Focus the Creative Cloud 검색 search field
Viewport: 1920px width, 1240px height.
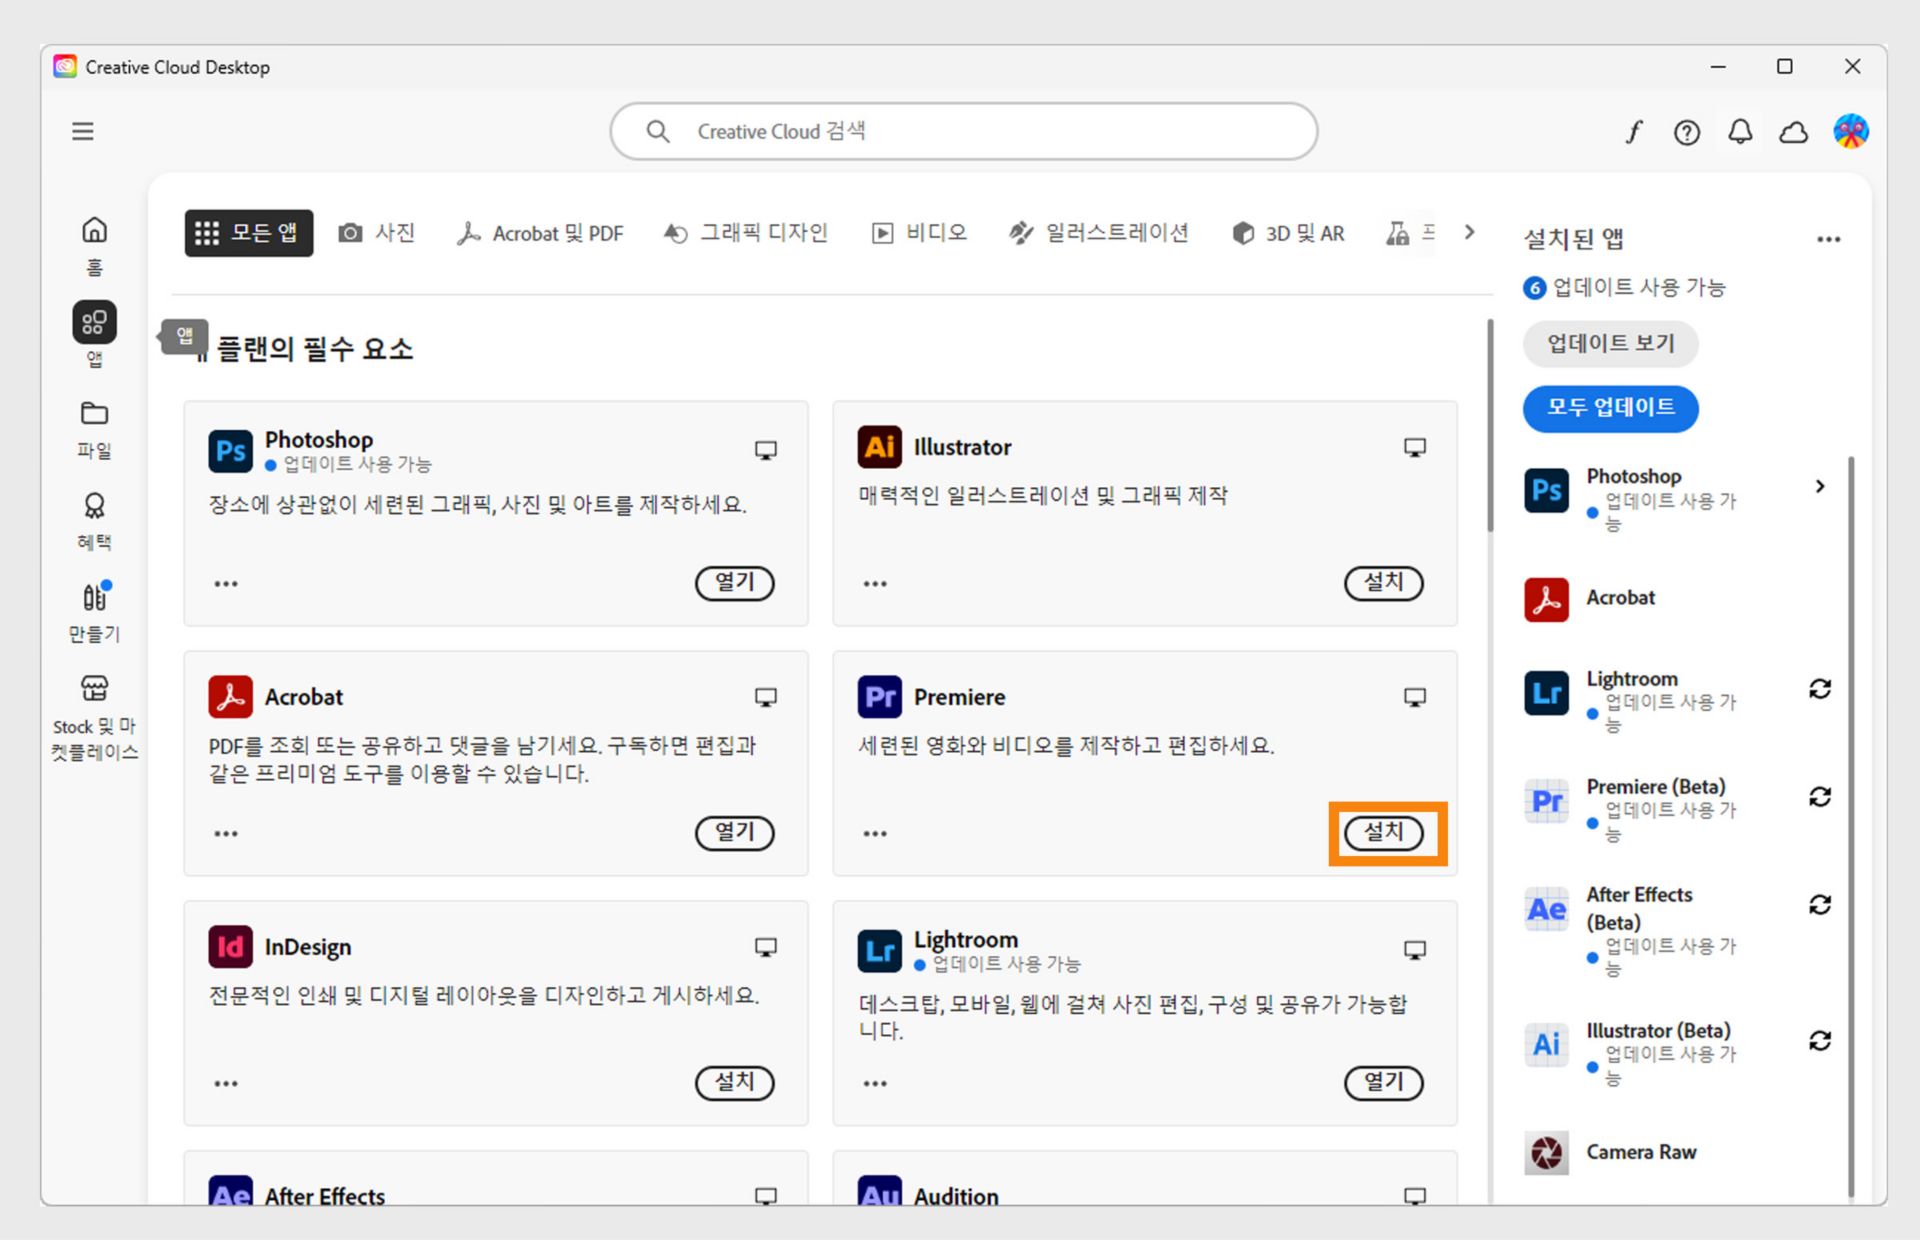[x=964, y=131]
